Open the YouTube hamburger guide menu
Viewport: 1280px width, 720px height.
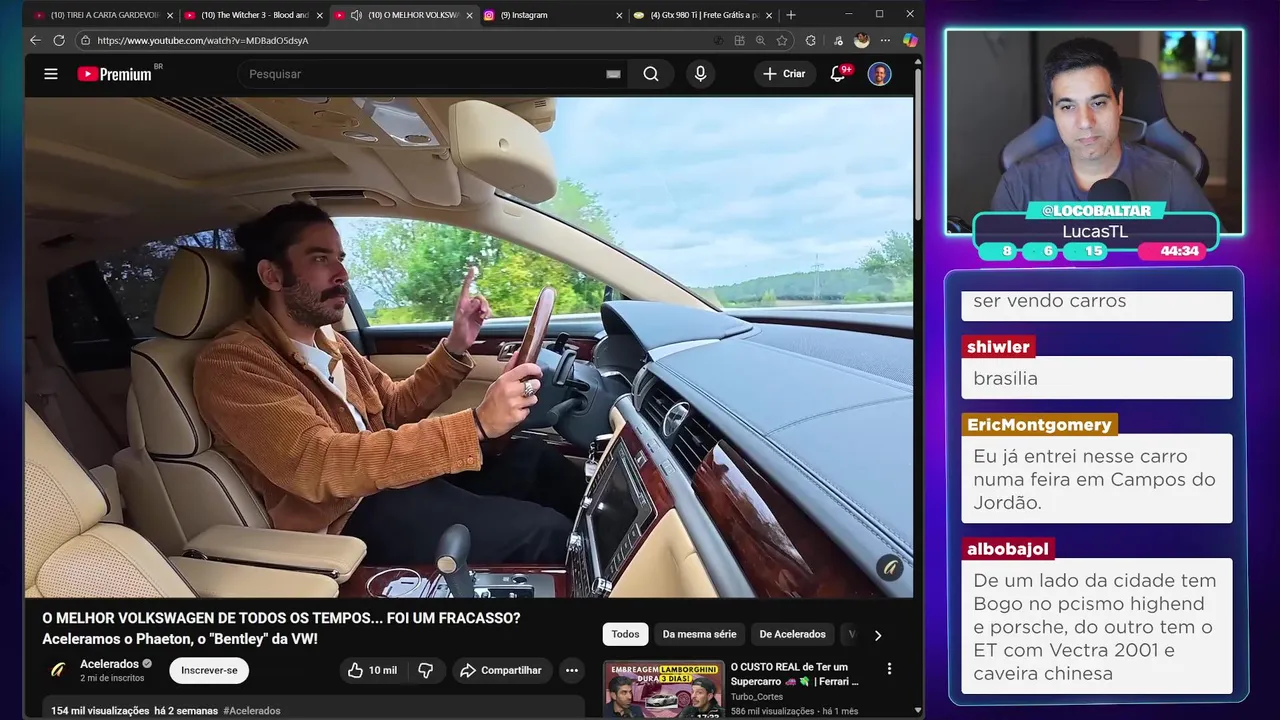pyautogui.click(x=51, y=74)
